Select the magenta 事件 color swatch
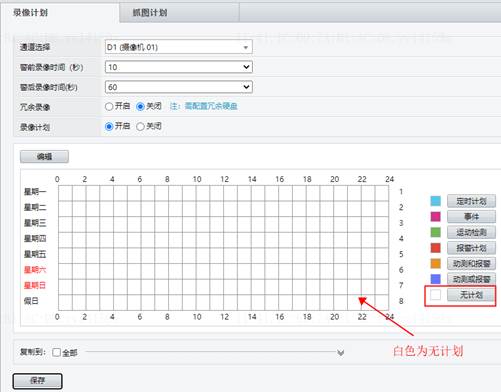The height and width of the screenshot is (392, 501). pyautogui.click(x=435, y=217)
